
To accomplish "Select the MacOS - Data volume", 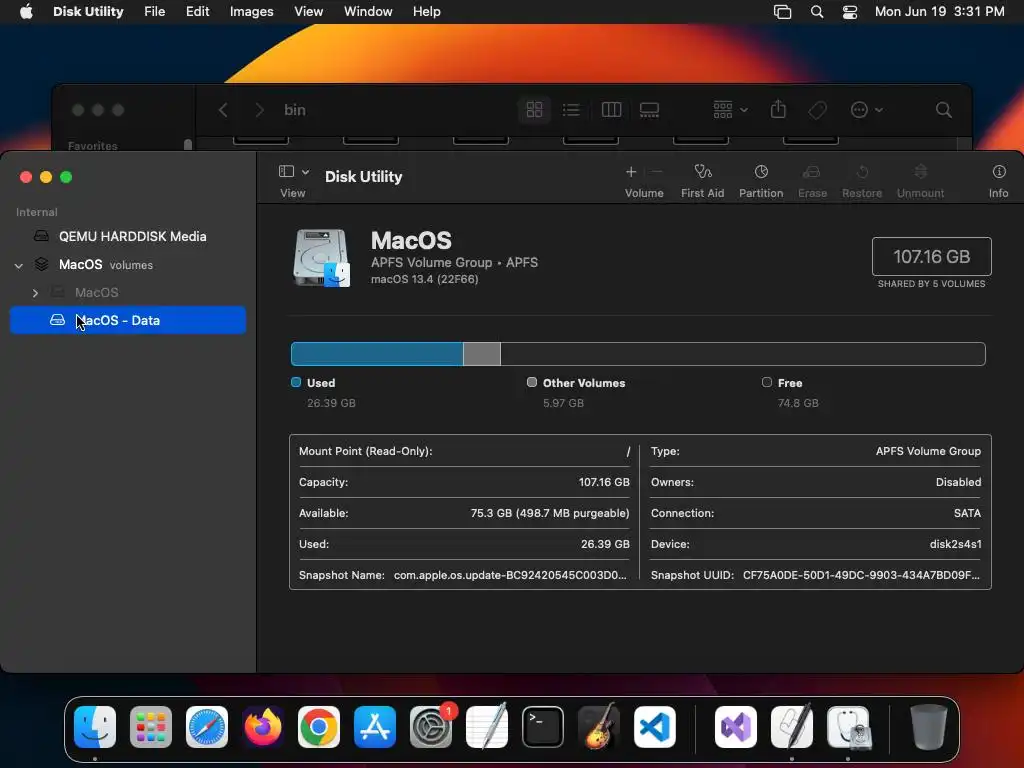I will point(128,320).
